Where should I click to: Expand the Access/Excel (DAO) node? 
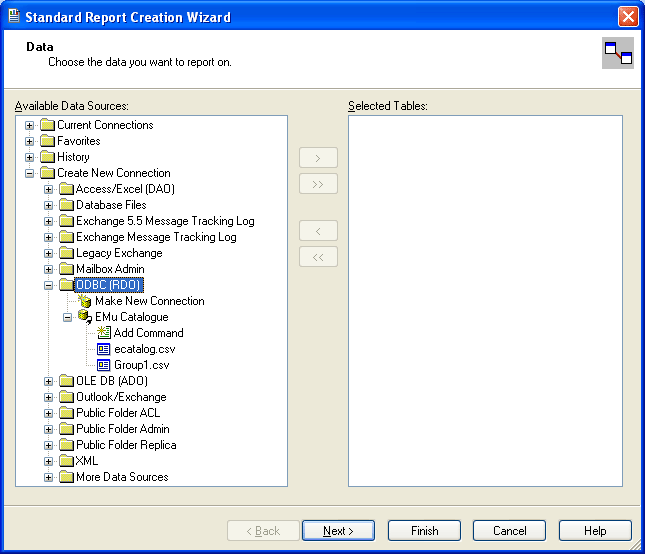[49, 189]
